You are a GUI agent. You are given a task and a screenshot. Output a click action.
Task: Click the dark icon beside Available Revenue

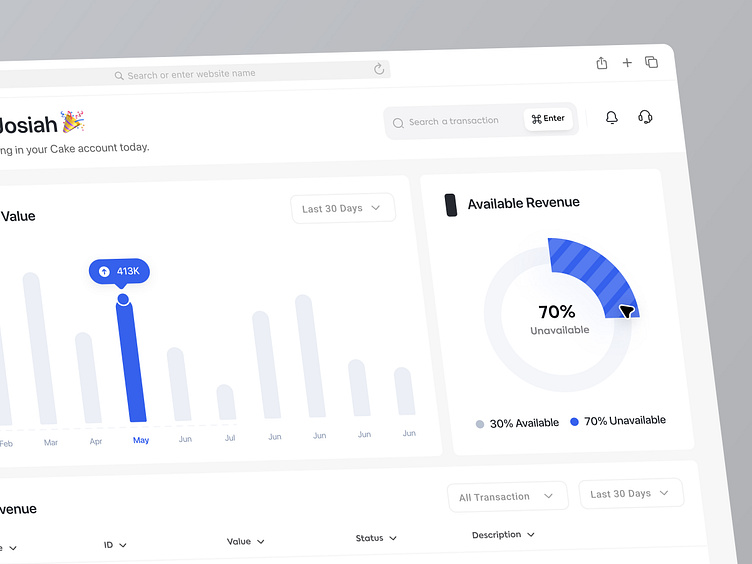451,205
